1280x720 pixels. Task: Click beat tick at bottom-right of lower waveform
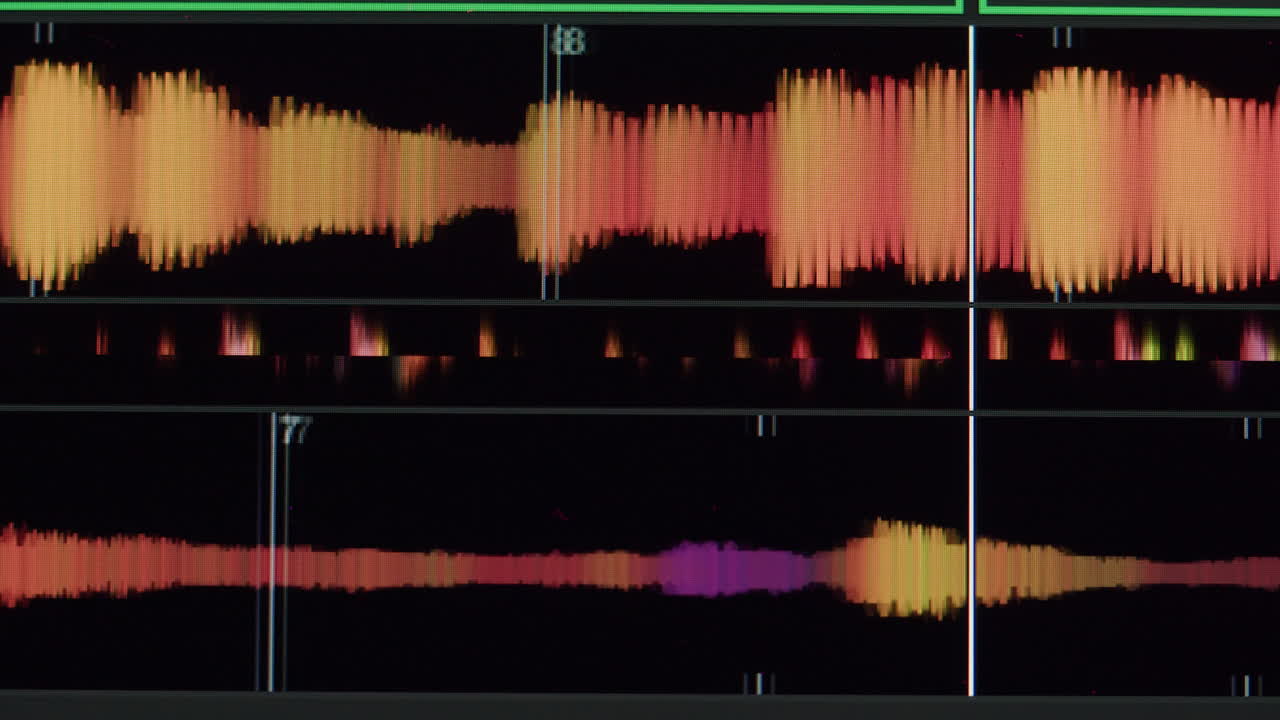click(x=1246, y=685)
